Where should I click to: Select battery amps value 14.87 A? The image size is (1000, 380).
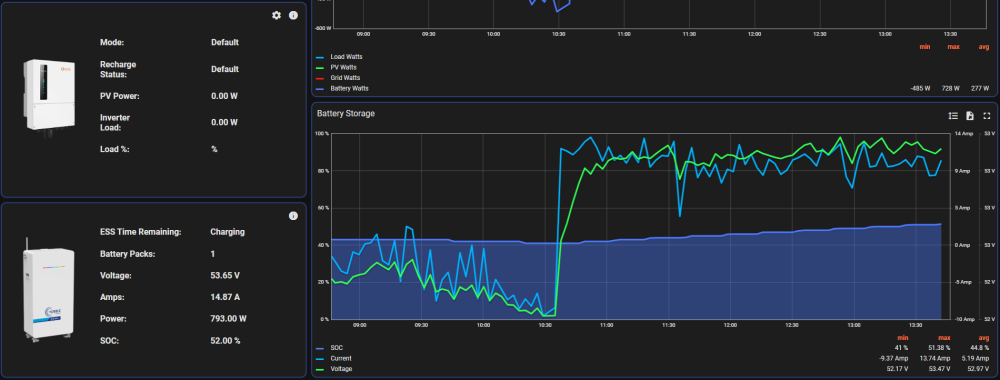[x=225, y=297]
